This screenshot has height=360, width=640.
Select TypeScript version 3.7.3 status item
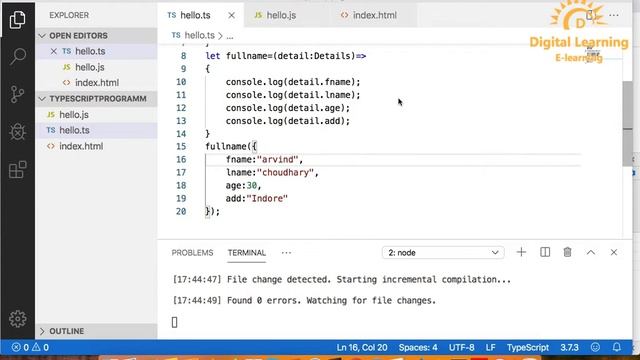[569, 347]
